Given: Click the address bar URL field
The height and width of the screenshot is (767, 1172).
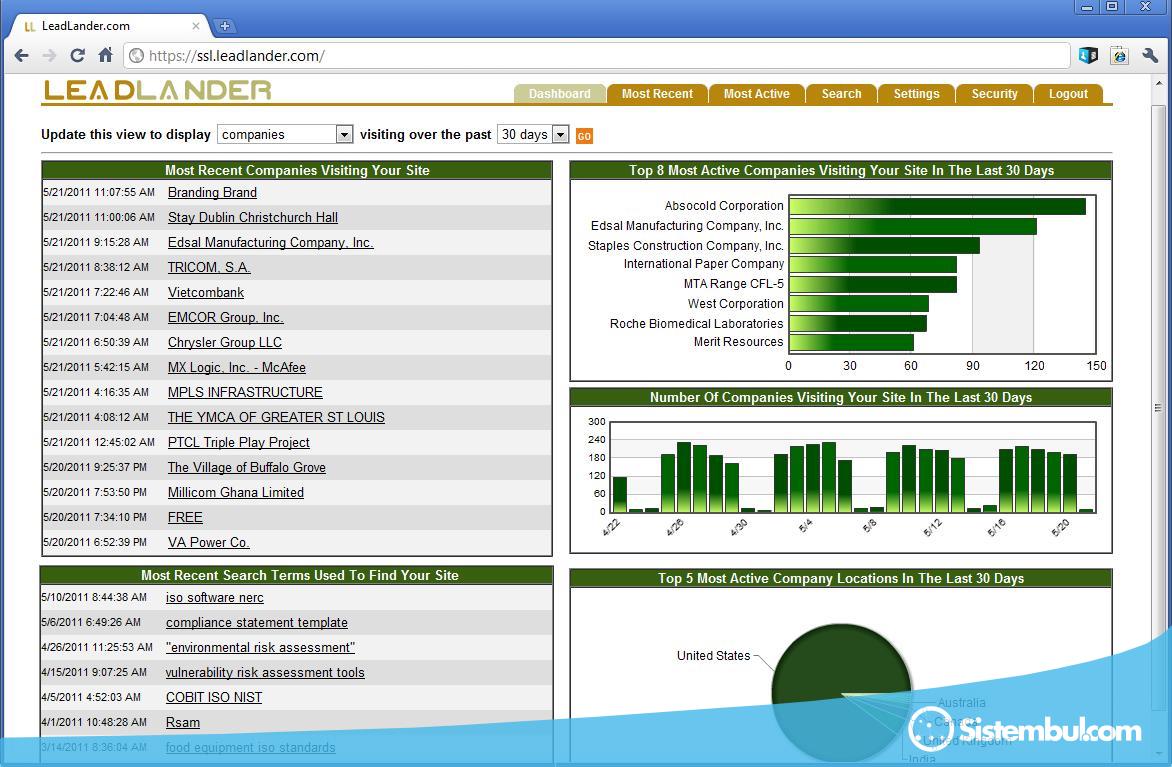Looking at the screenshot, I should click(x=600, y=56).
